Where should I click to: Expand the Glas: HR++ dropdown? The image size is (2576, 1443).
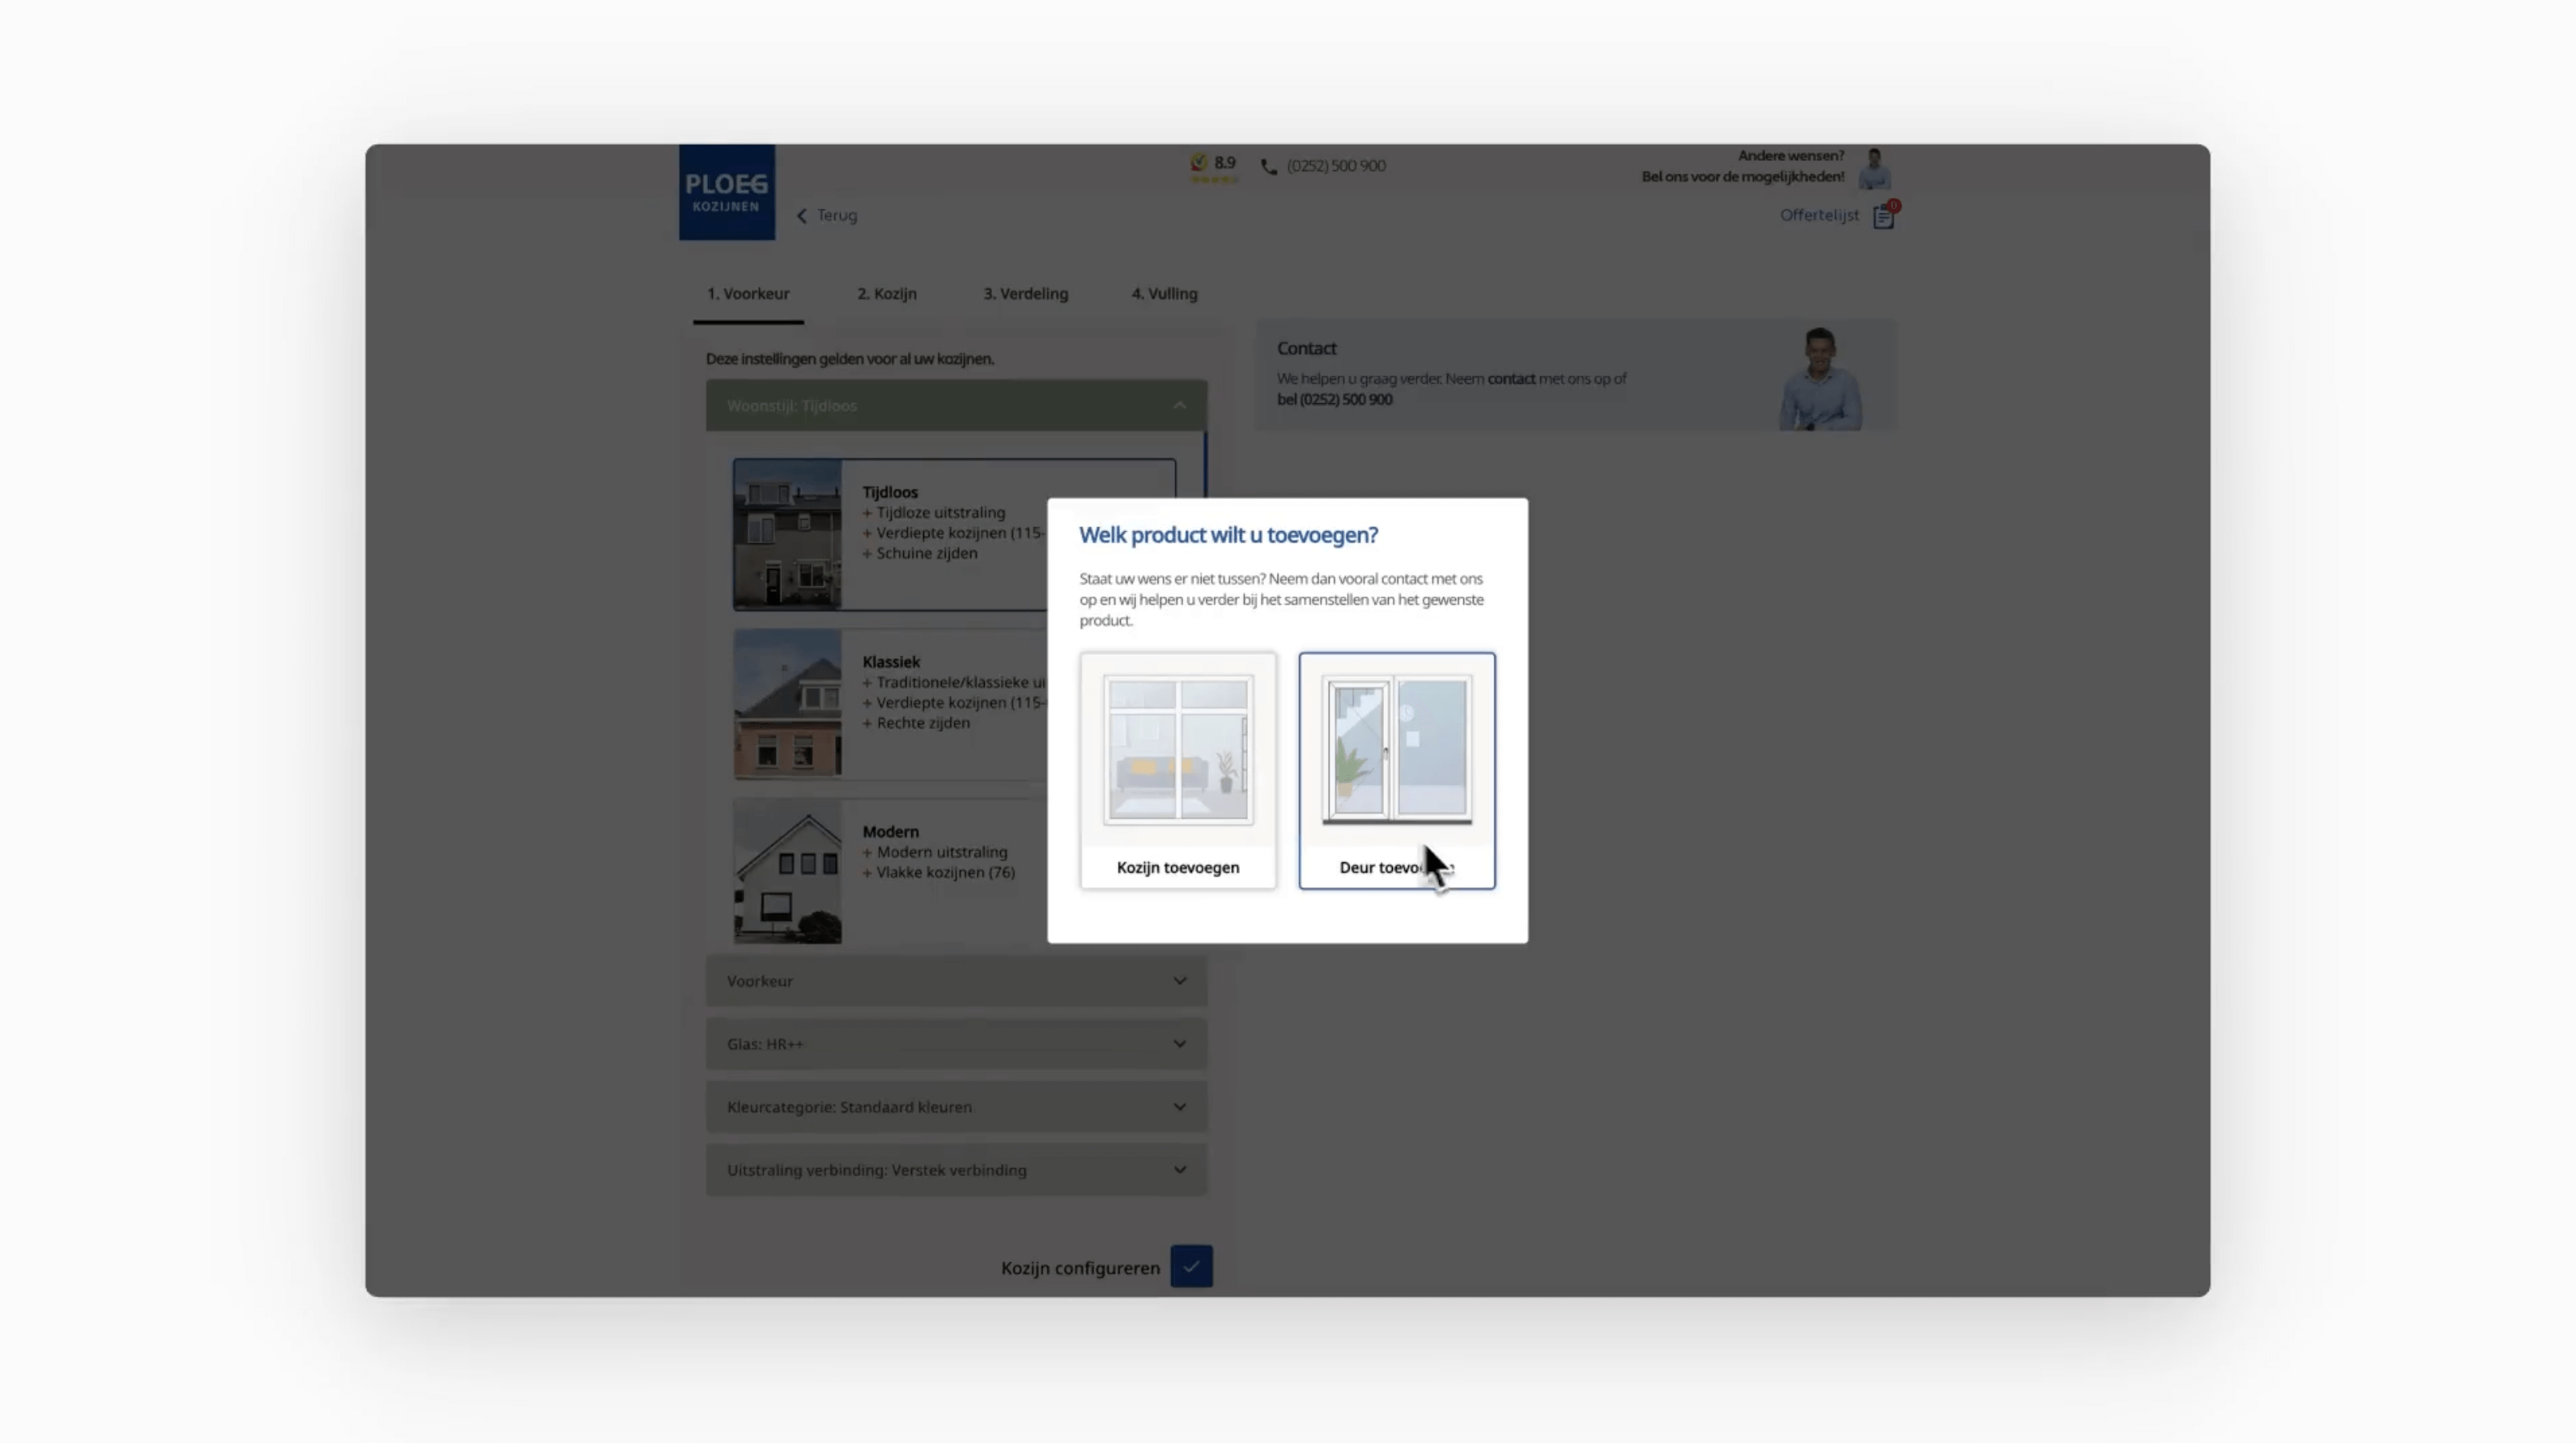click(x=955, y=1044)
